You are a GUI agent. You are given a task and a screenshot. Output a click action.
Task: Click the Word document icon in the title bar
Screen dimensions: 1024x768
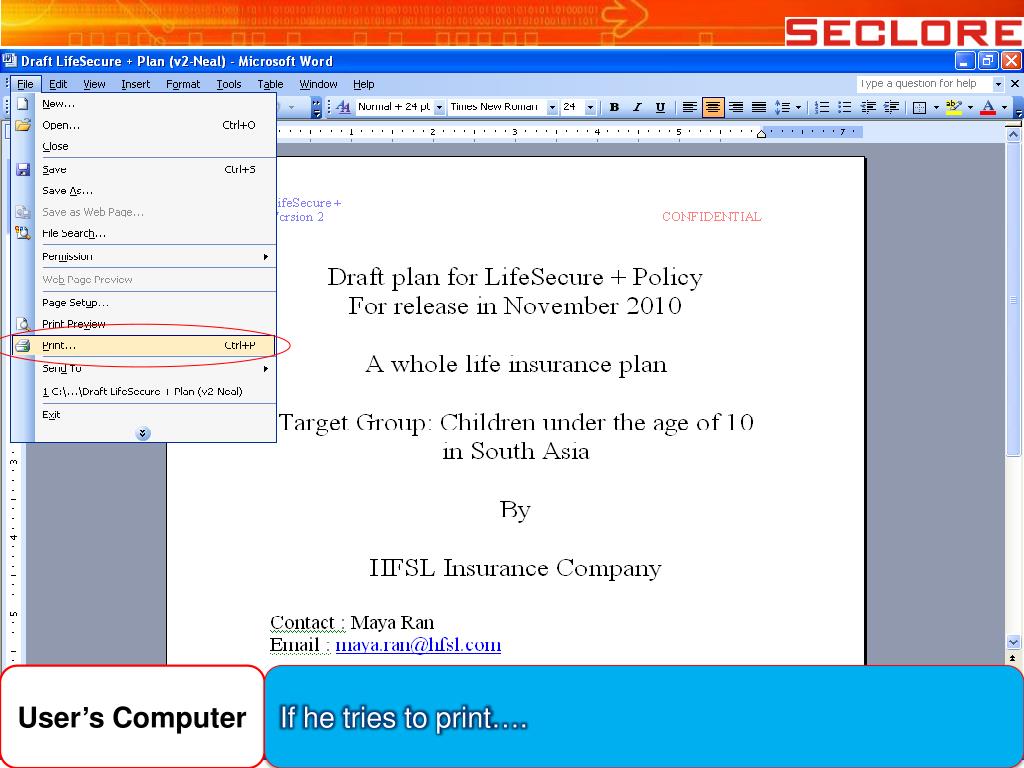point(9,61)
